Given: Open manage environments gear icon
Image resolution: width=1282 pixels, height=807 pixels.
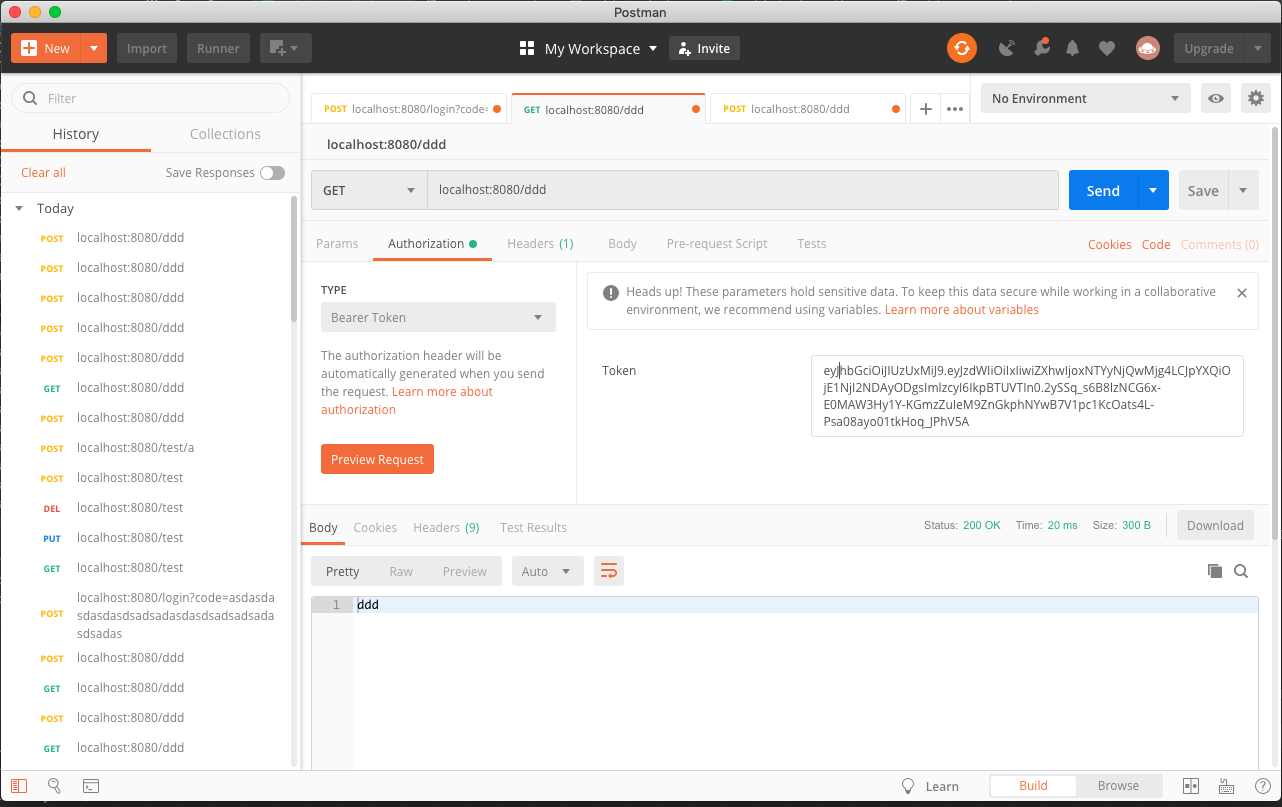Looking at the screenshot, I should 1255,98.
